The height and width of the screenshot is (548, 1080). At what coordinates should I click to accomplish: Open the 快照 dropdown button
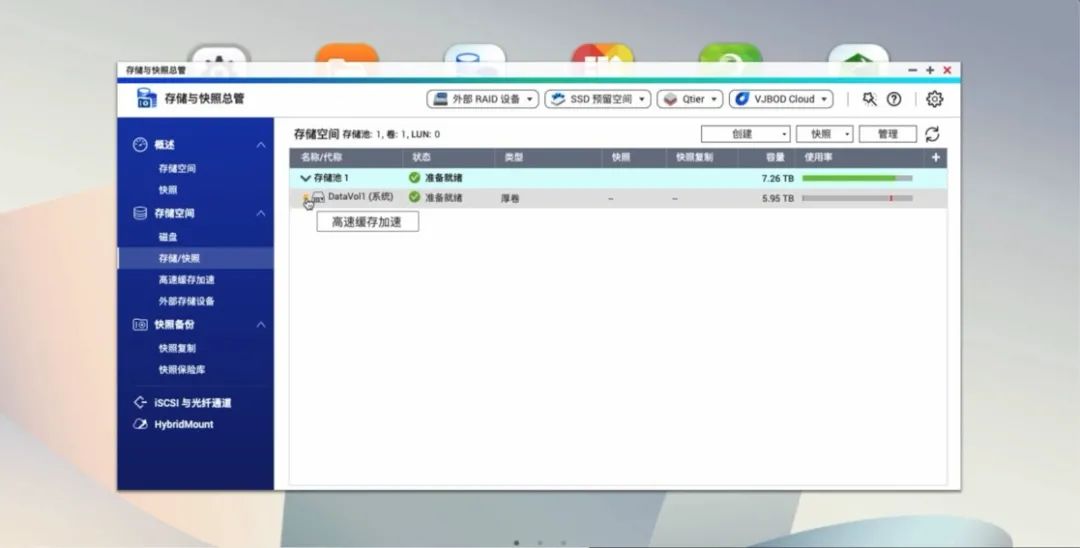824,134
